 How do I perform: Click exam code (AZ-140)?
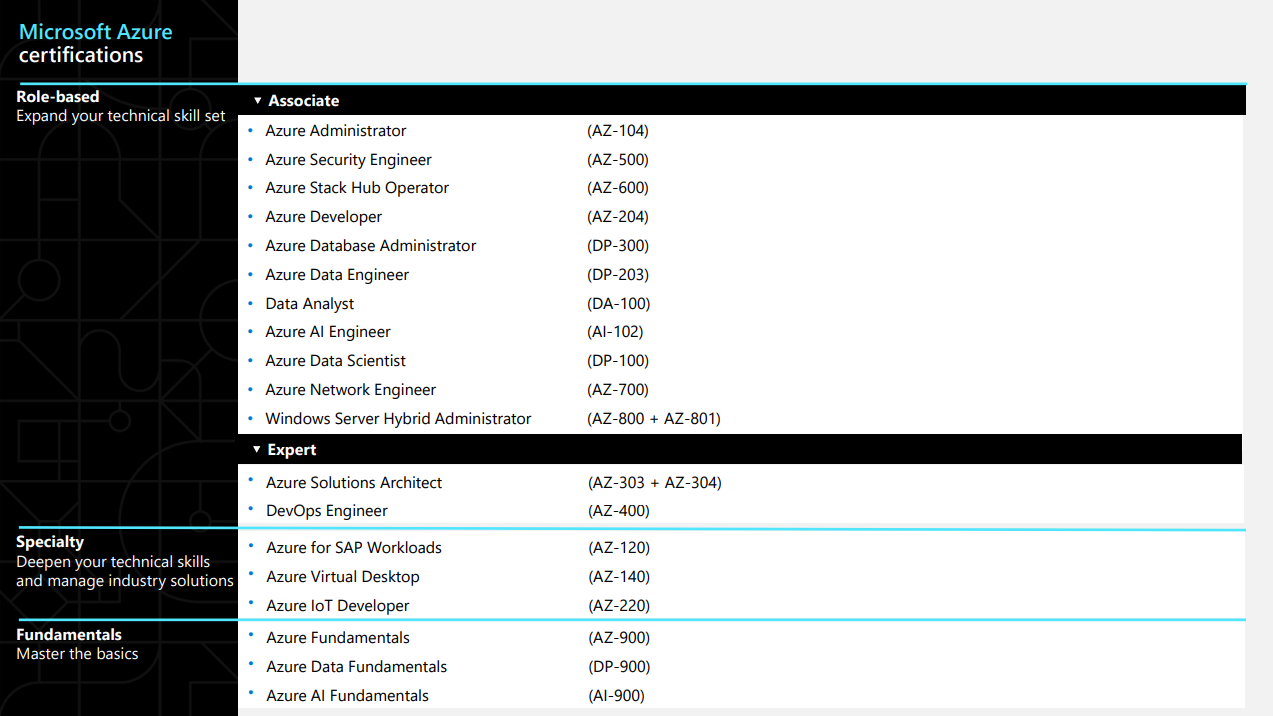619,577
